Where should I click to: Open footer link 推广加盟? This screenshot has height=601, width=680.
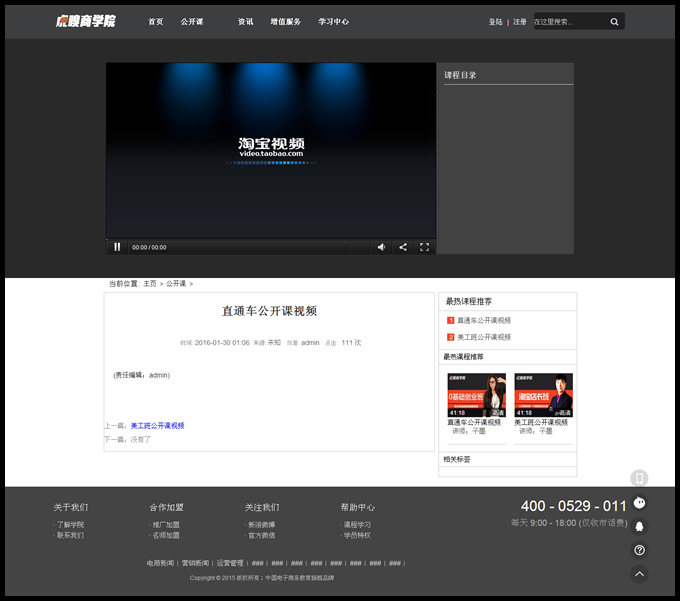pyautogui.click(x=166, y=525)
